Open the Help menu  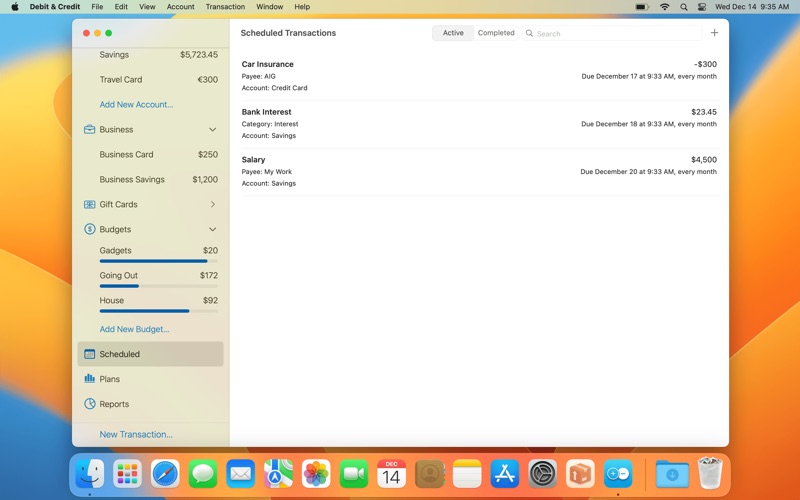(x=302, y=7)
